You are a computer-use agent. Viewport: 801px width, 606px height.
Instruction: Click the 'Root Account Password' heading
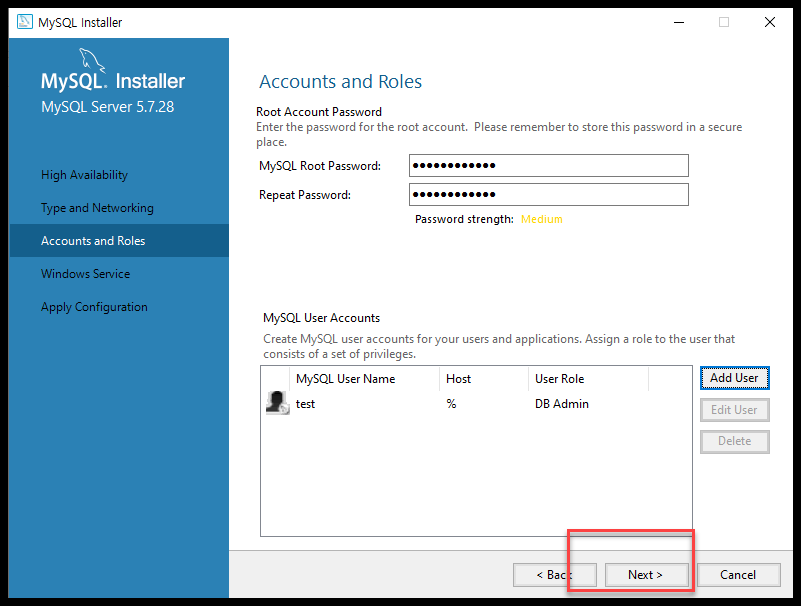pos(319,112)
